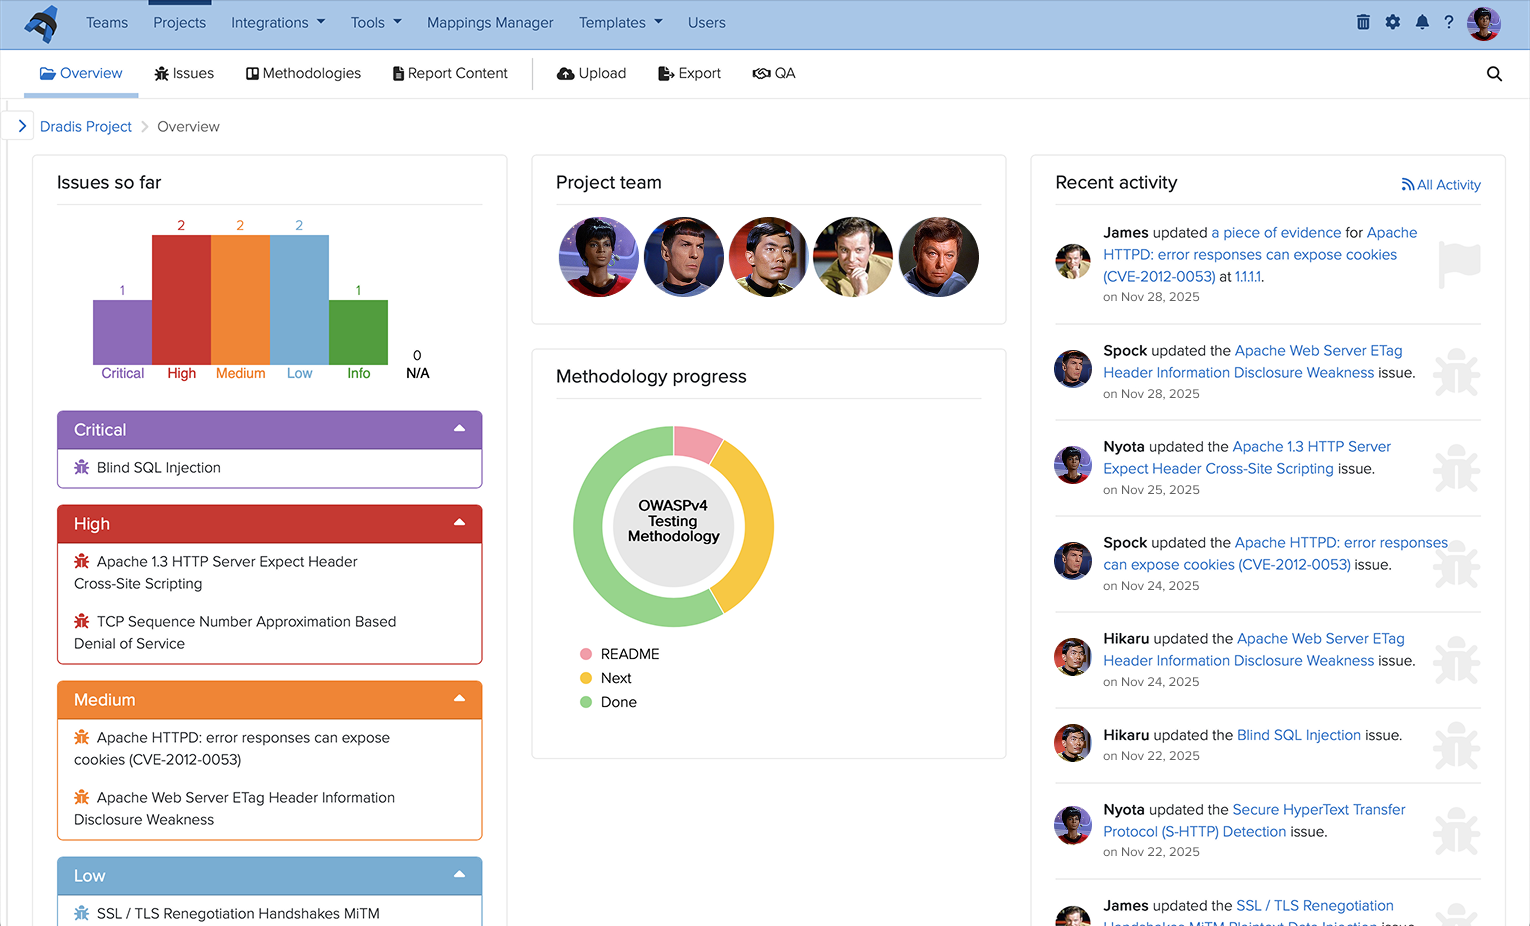
Task: Click the Blind SQL Injection issue link
Action: pyautogui.click(x=157, y=467)
